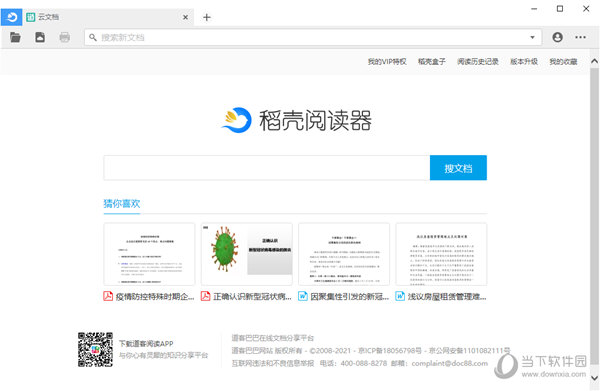Click PDF icon beside 疫情防控特殊时期企
This screenshot has height=391, width=600.
(x=108, y=296)
